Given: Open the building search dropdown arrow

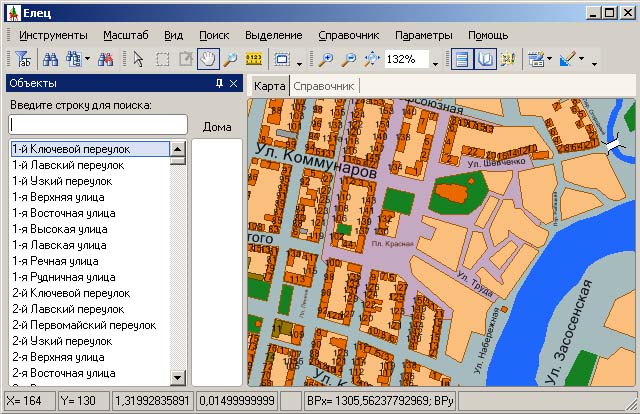Looking at the screenshot, I should point(87,59).
